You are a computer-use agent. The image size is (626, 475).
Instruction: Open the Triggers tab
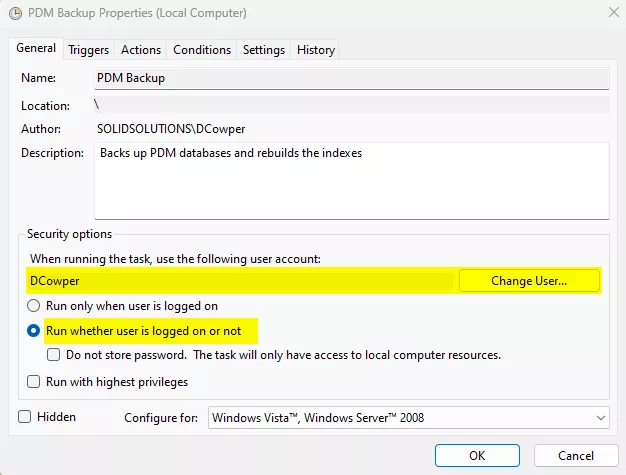coord(89,50)
